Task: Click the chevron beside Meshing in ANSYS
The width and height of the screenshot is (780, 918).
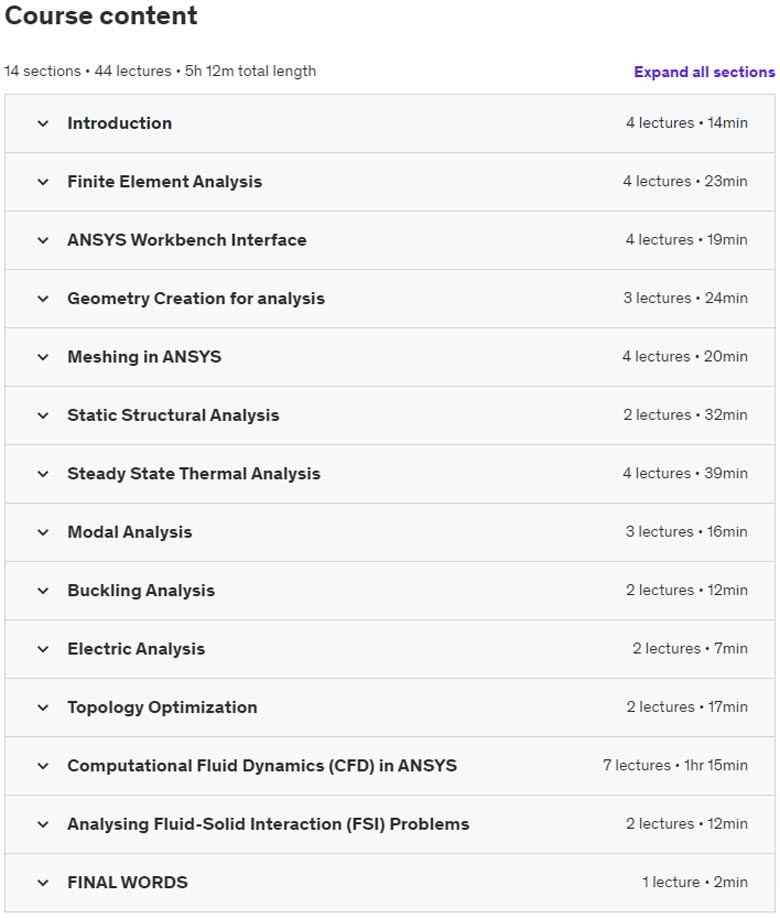Action: click(43, 357)
